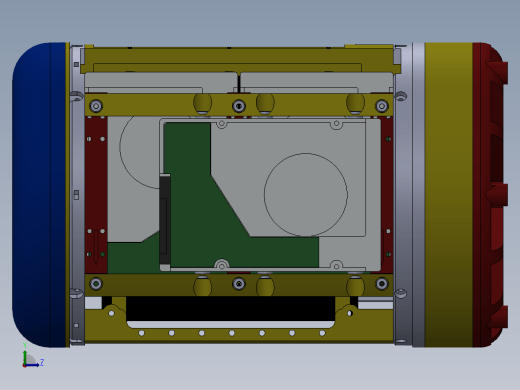Select the center screw on the upper yellow rail
The image size is (520, 390).
pyautogui.click(x=239, y=106)
